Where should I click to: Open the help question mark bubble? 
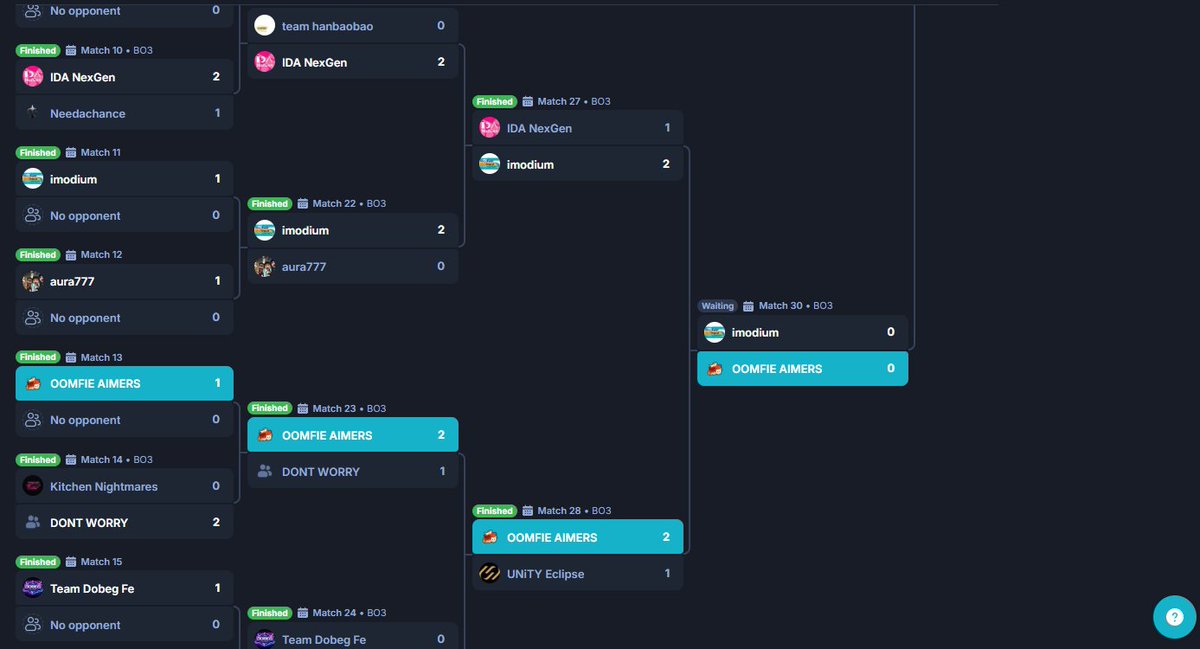[1173, 617]
